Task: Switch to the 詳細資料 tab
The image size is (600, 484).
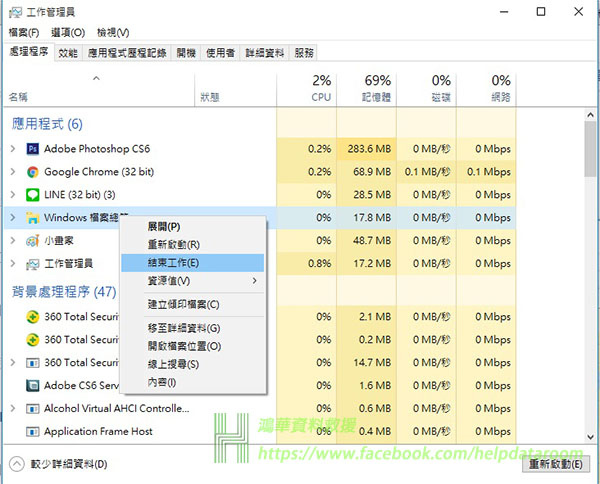Action: (264, 53)
